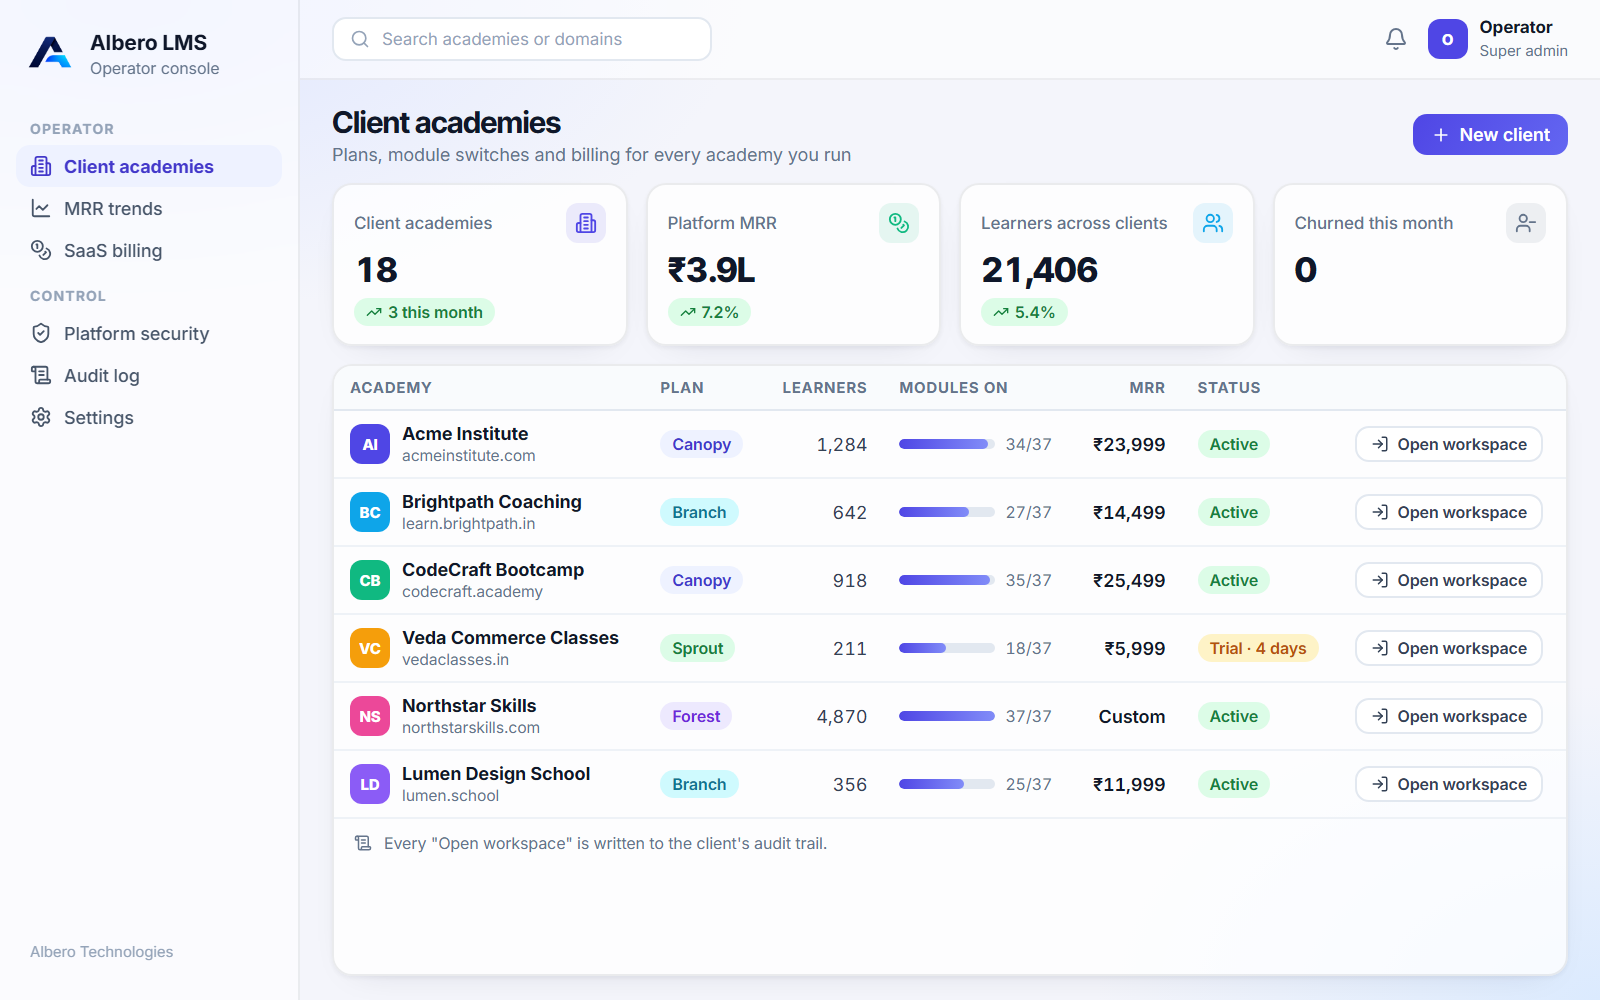Open SaaS billing page
Image resolution: width=1600 pixels, height=1000 pixels.
149,250
